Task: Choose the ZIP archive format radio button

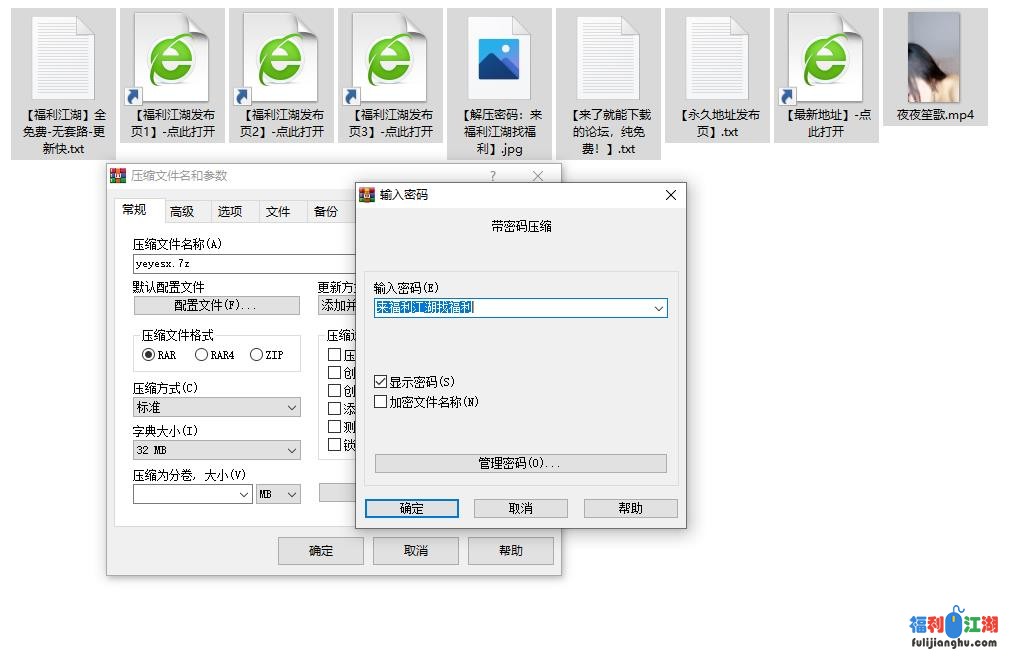Action: [257, 355]
